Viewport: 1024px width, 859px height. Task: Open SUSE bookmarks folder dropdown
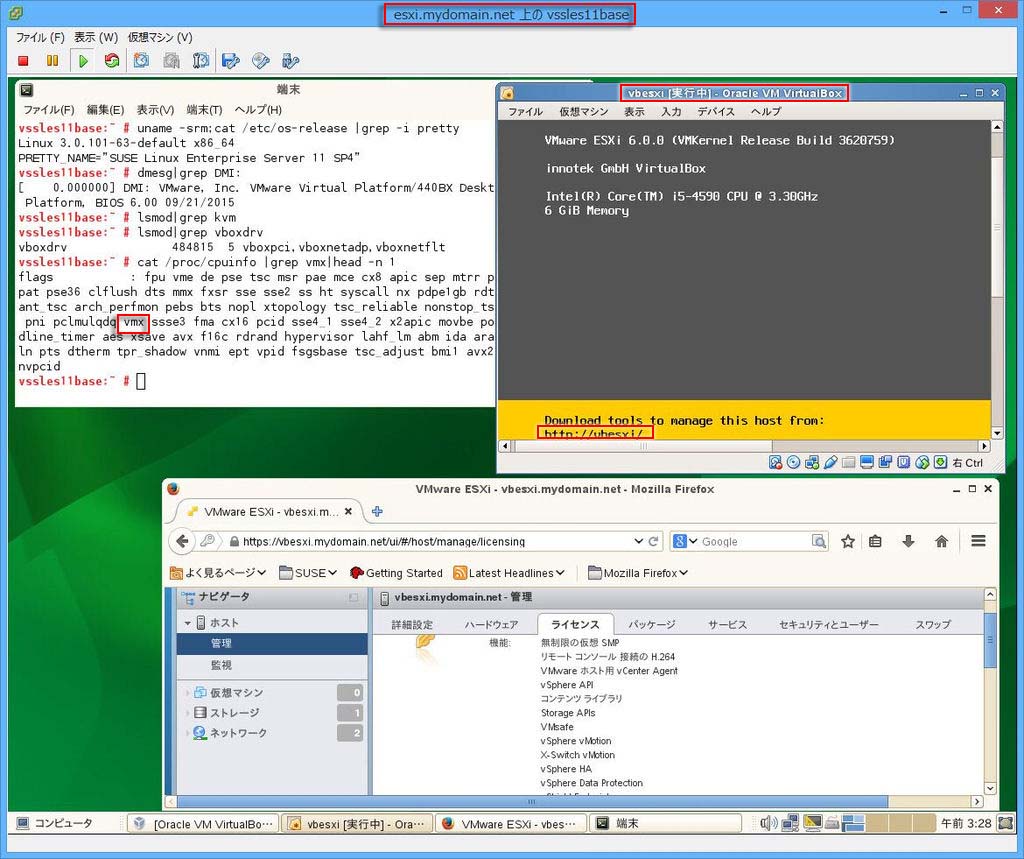pyautogui.click(x=308, y=573)
